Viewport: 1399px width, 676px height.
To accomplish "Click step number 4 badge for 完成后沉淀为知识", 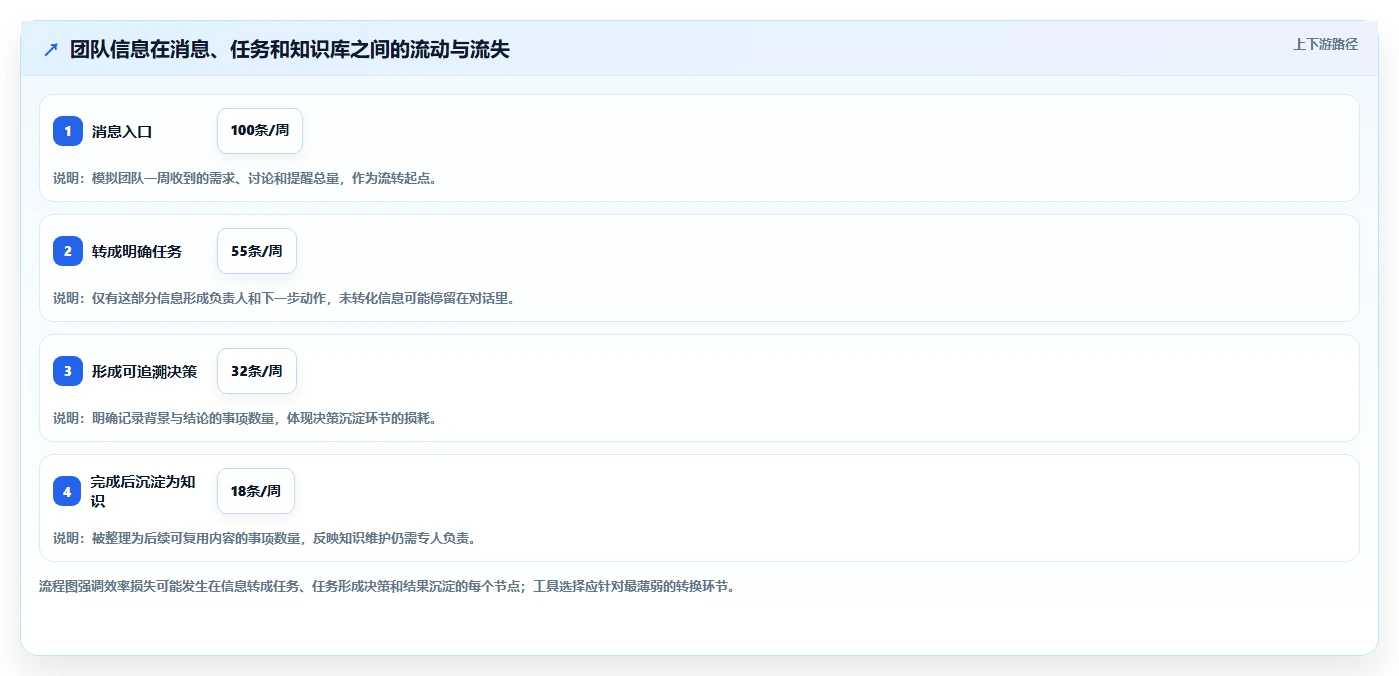I will point(68,491).
